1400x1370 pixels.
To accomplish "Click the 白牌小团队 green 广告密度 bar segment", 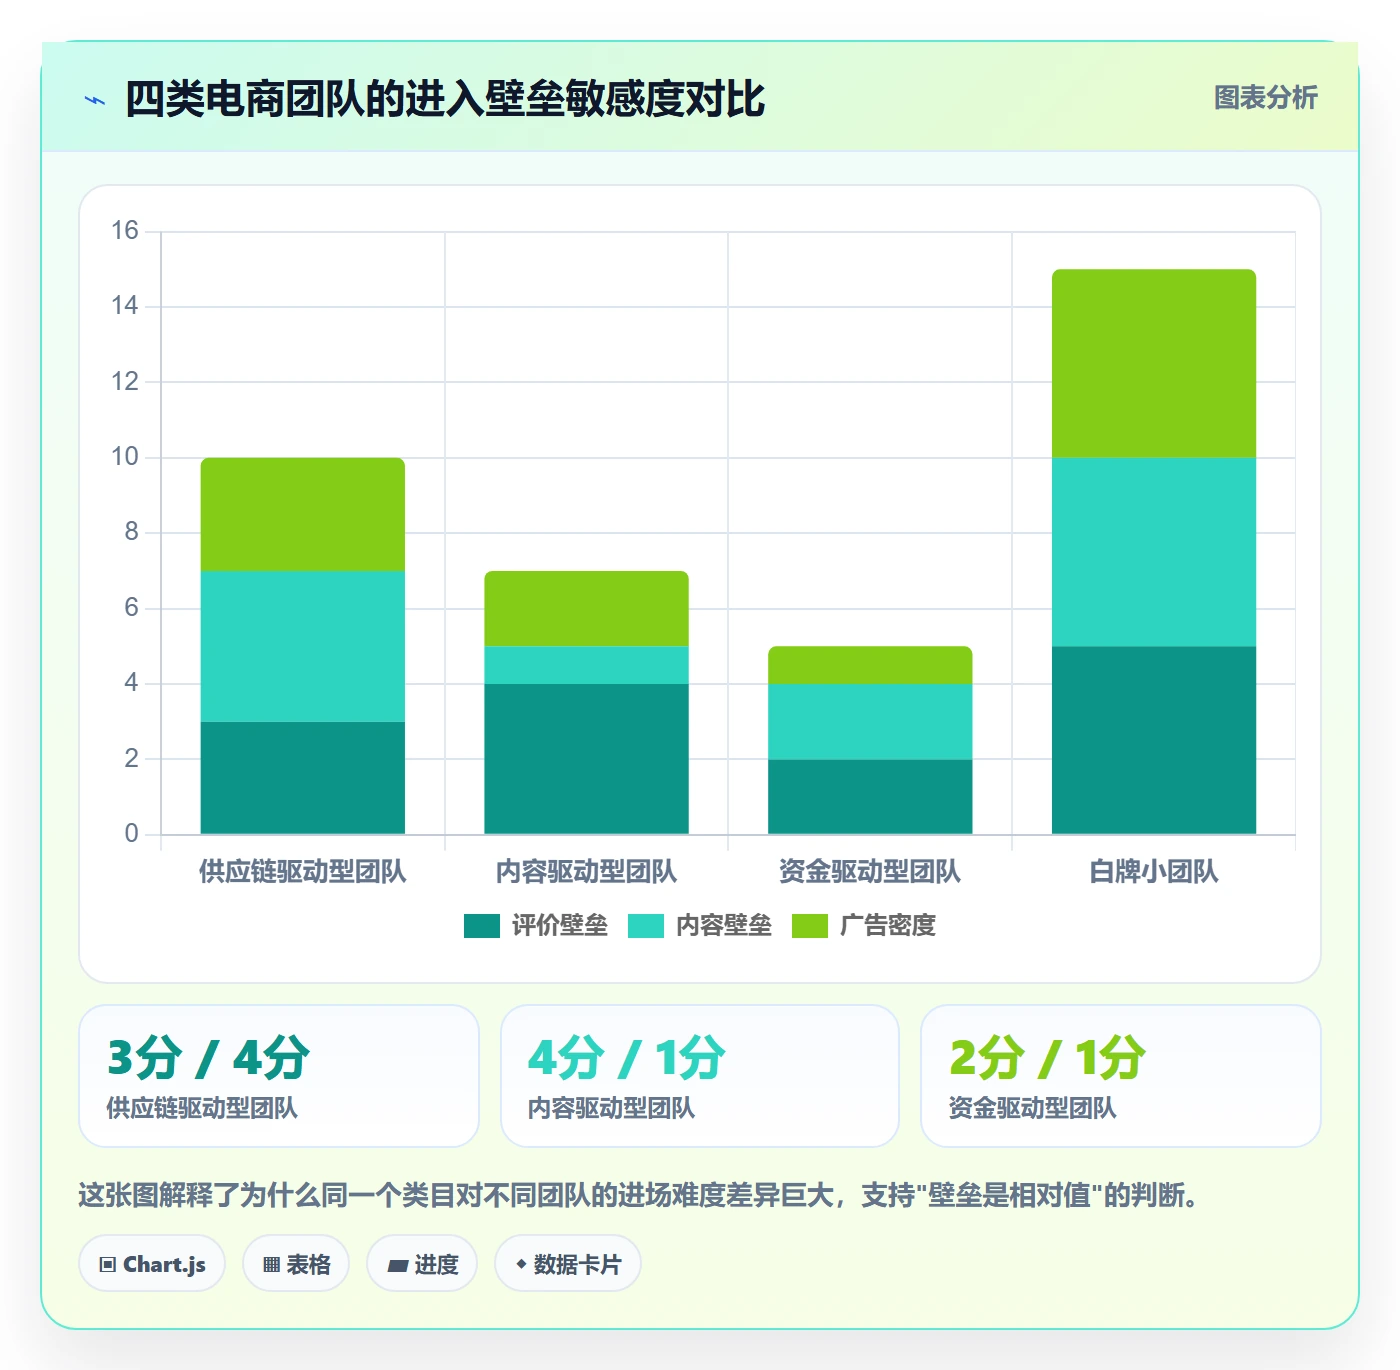I will tap(1154, 364).
